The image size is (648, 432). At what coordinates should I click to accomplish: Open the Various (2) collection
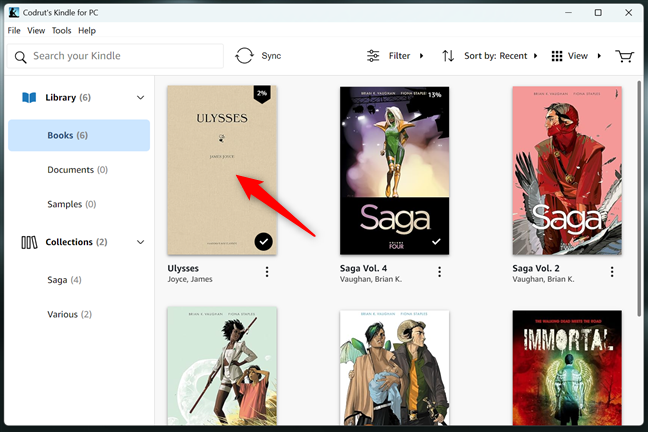[x=69, y=315]
